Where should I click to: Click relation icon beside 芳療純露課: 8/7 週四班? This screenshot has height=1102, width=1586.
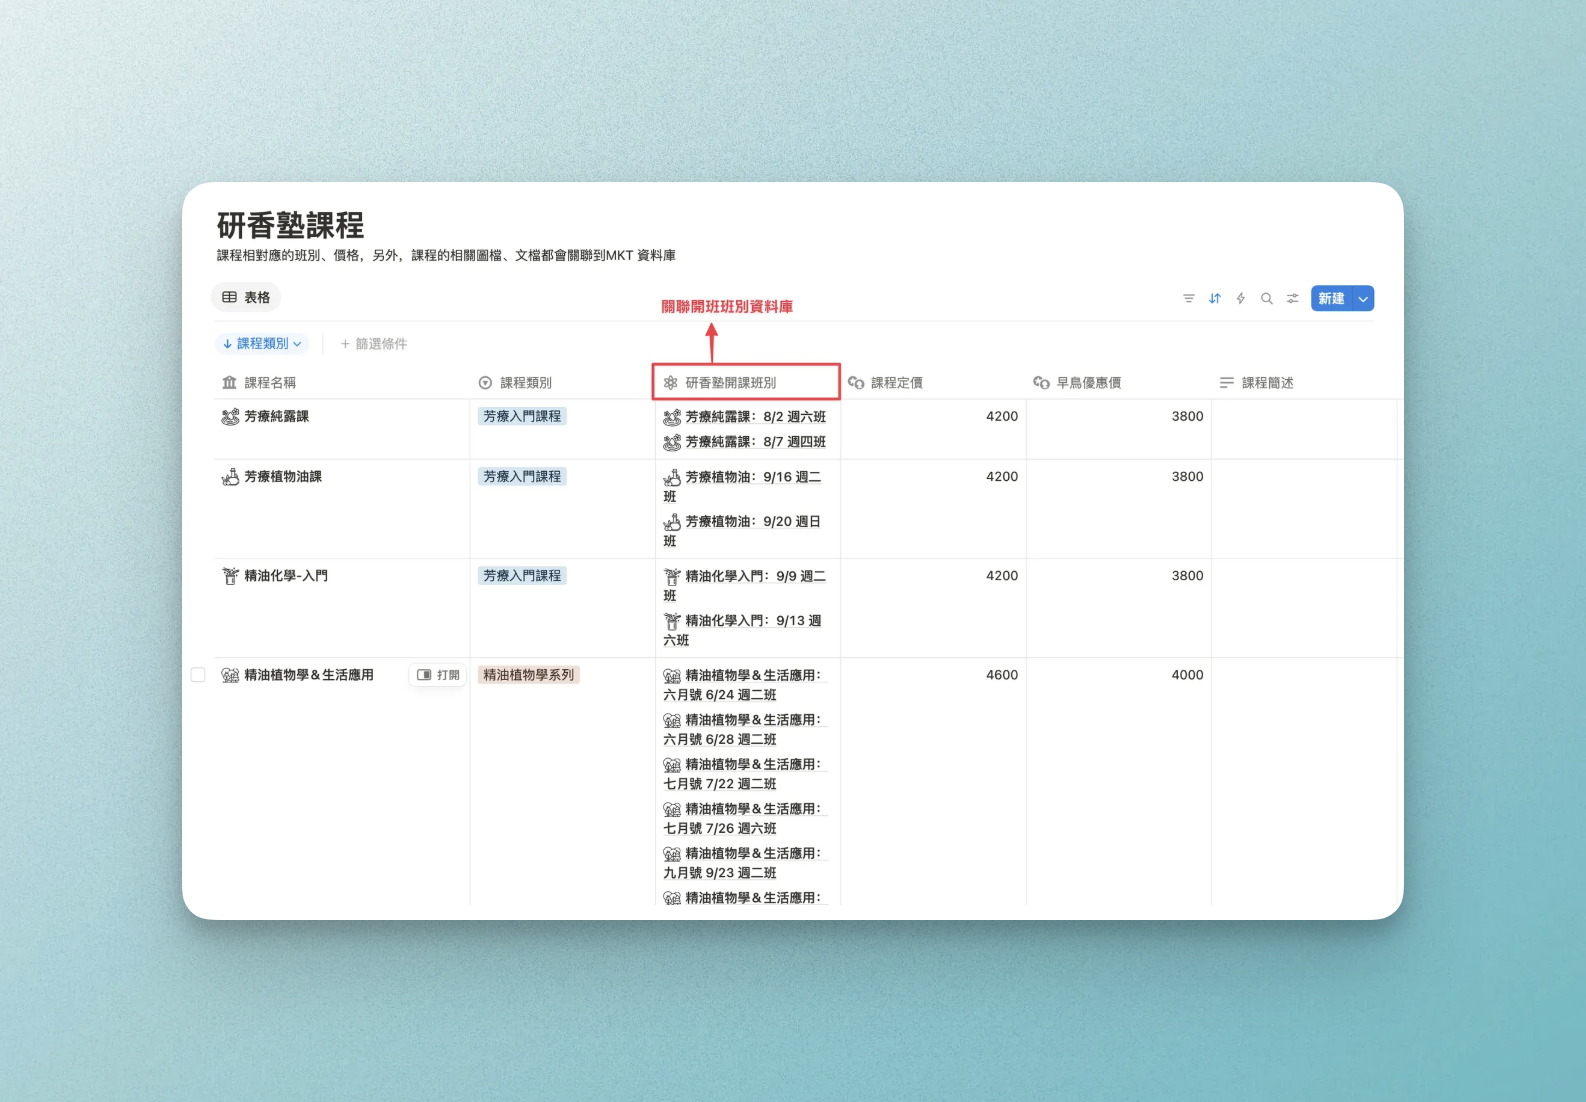(672, 442)
